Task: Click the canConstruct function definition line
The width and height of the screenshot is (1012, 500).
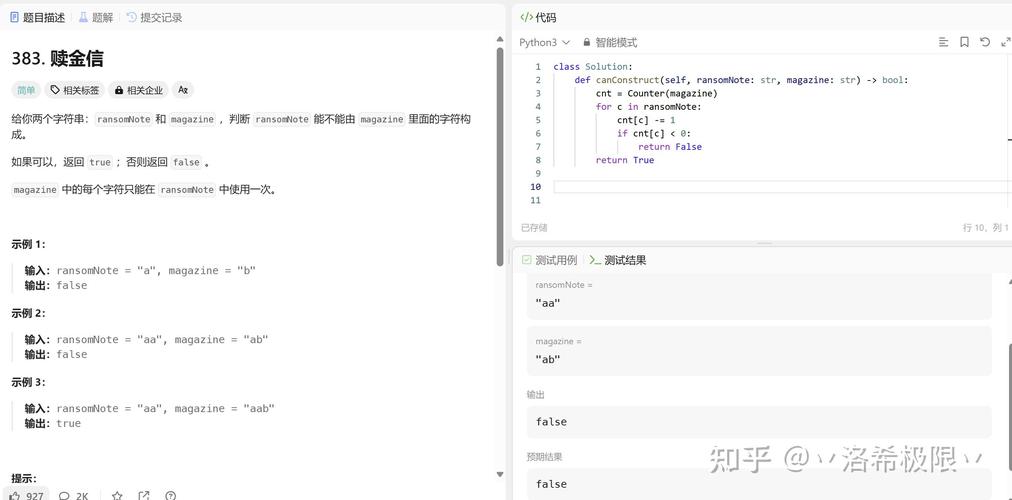Action: [x=741, y=80]
